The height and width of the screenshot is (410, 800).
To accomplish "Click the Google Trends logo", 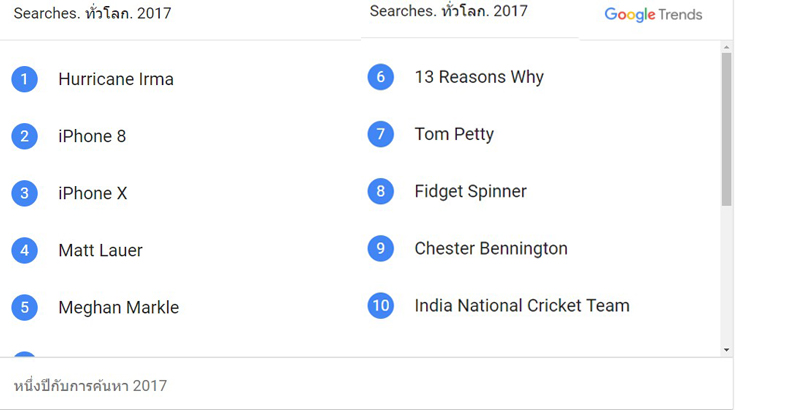I will coord(653,15).
